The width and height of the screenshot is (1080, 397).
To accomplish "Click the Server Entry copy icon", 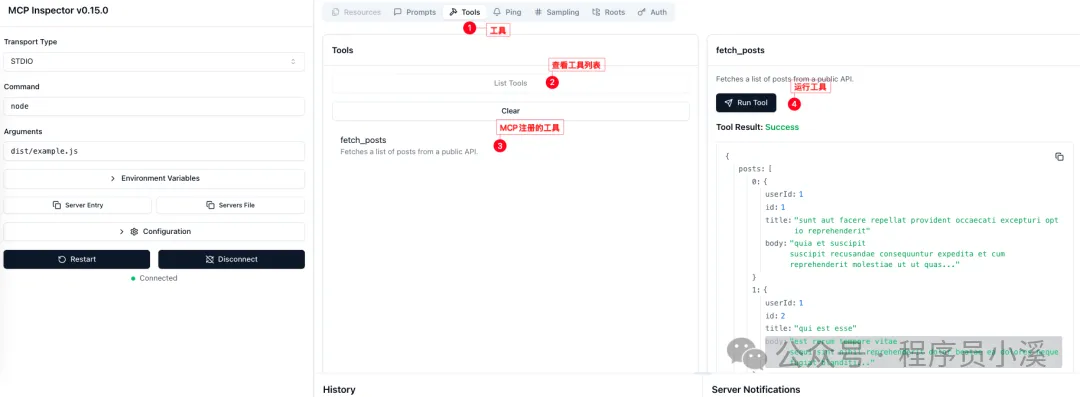I will (57, 205).
